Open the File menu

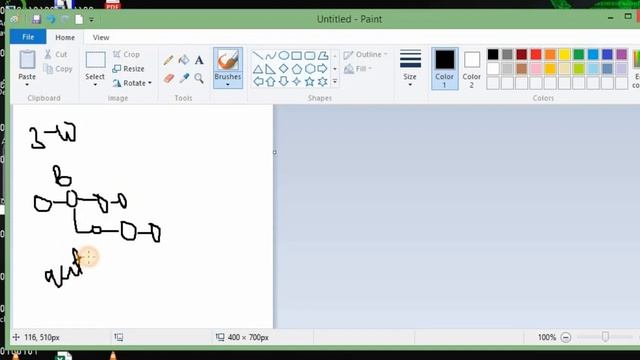click(28, 37)
